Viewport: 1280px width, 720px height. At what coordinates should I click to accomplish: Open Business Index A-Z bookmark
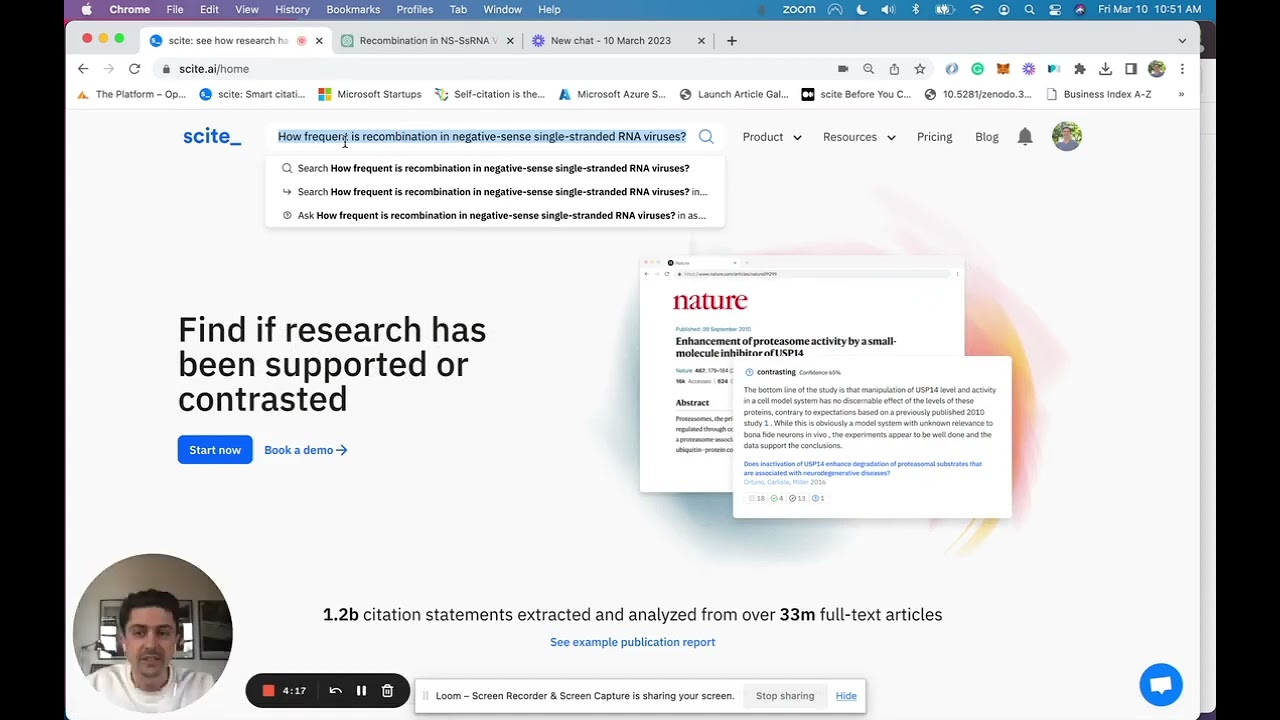click(1098, 94)
